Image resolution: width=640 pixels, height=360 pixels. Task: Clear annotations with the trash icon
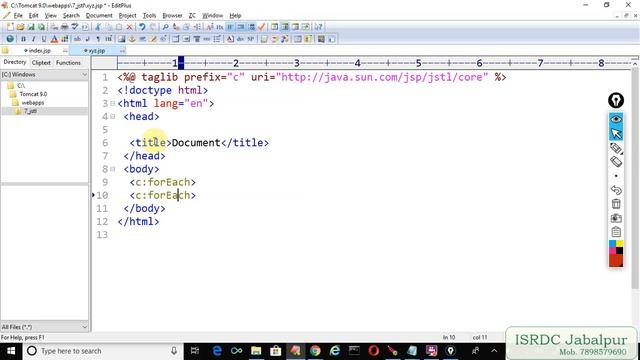(x=616, y=204)
